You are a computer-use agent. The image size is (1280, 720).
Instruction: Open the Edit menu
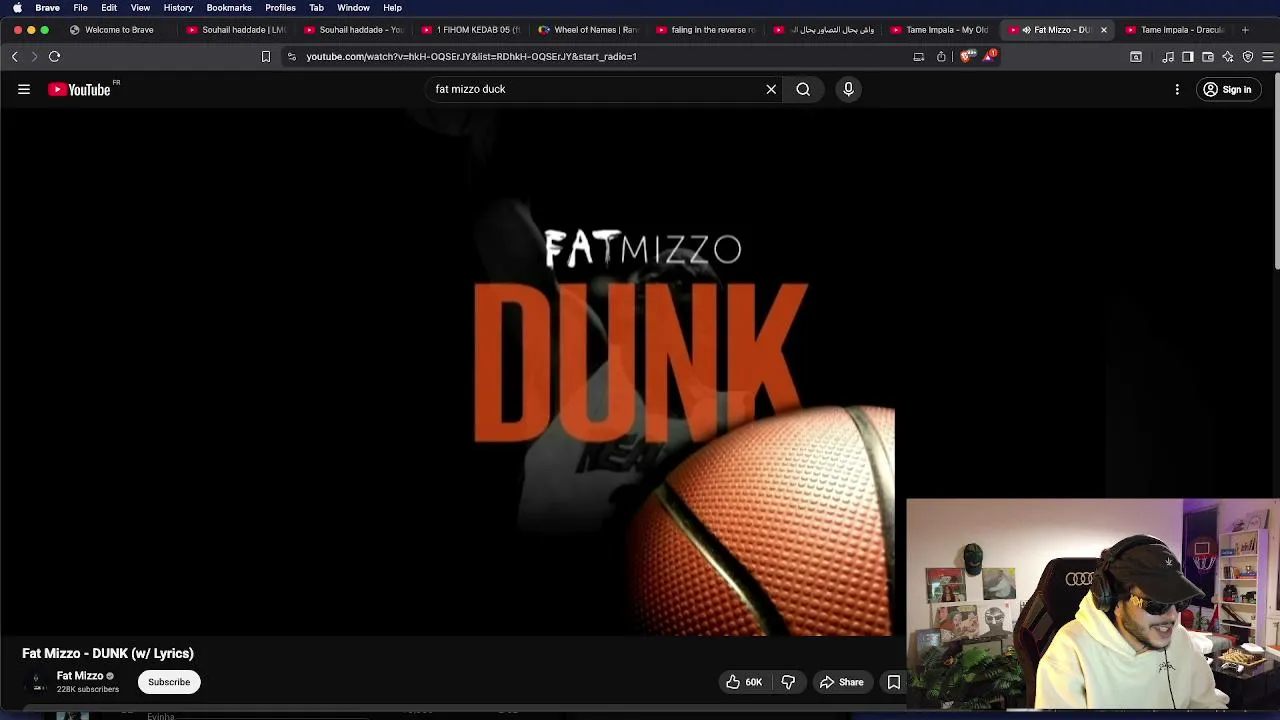109,8
